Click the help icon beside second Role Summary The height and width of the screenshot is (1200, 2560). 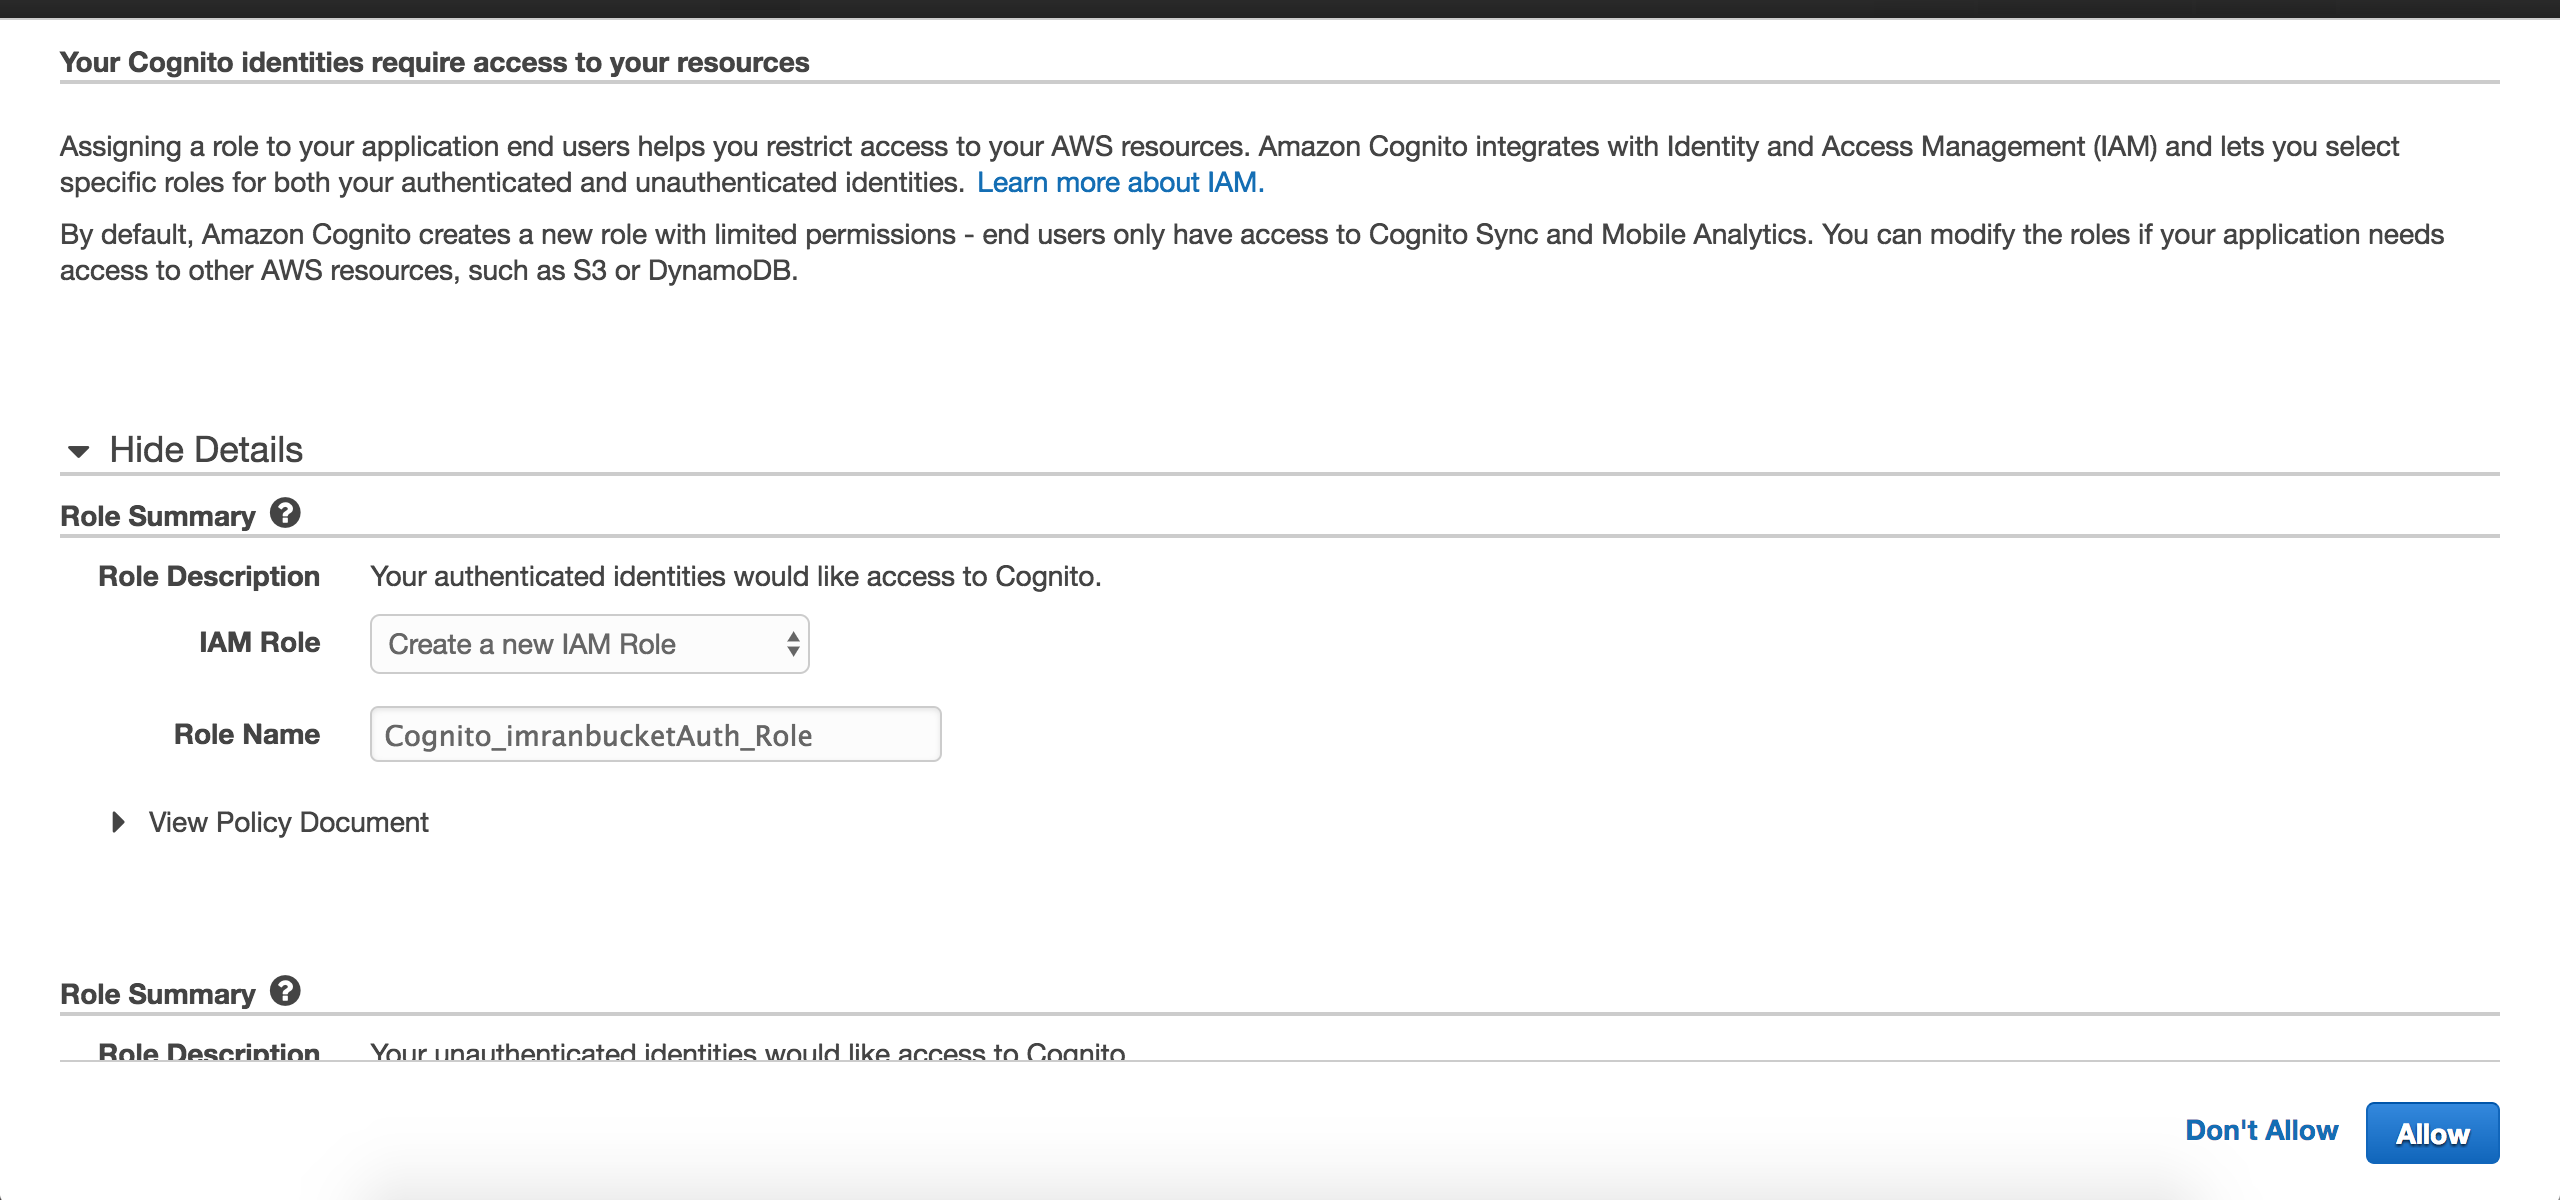(x=285, y=991)
